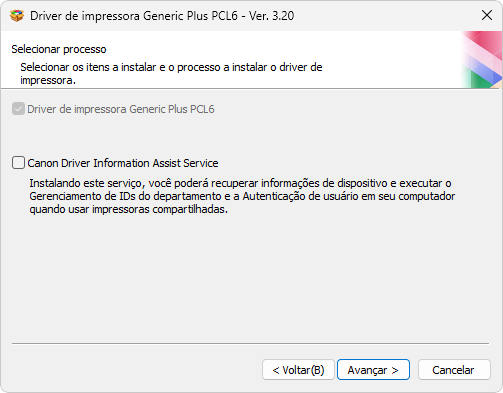Click the Canon Driver Information Assist Service label
503x393 pixels.
click(x=123, y=163)
